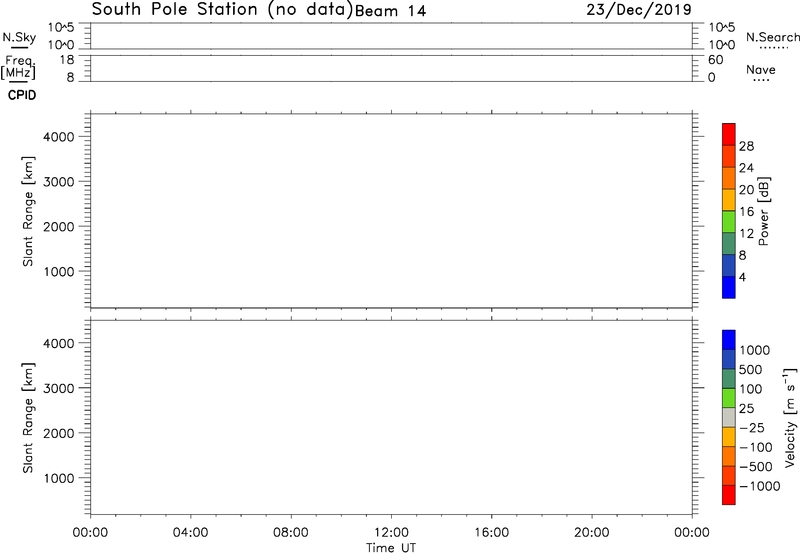Click the '1000' tick of the velocity panel

pos(59,479)
